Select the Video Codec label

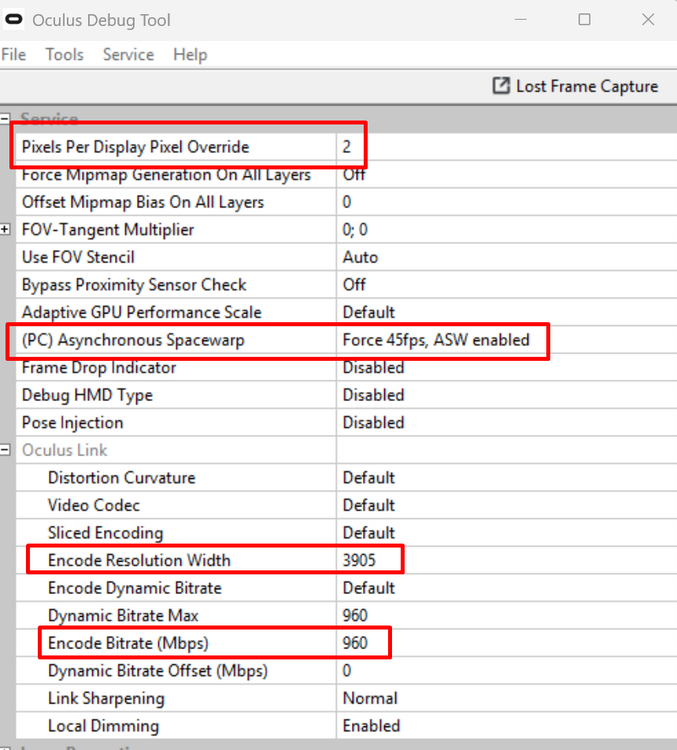(94, 506)
